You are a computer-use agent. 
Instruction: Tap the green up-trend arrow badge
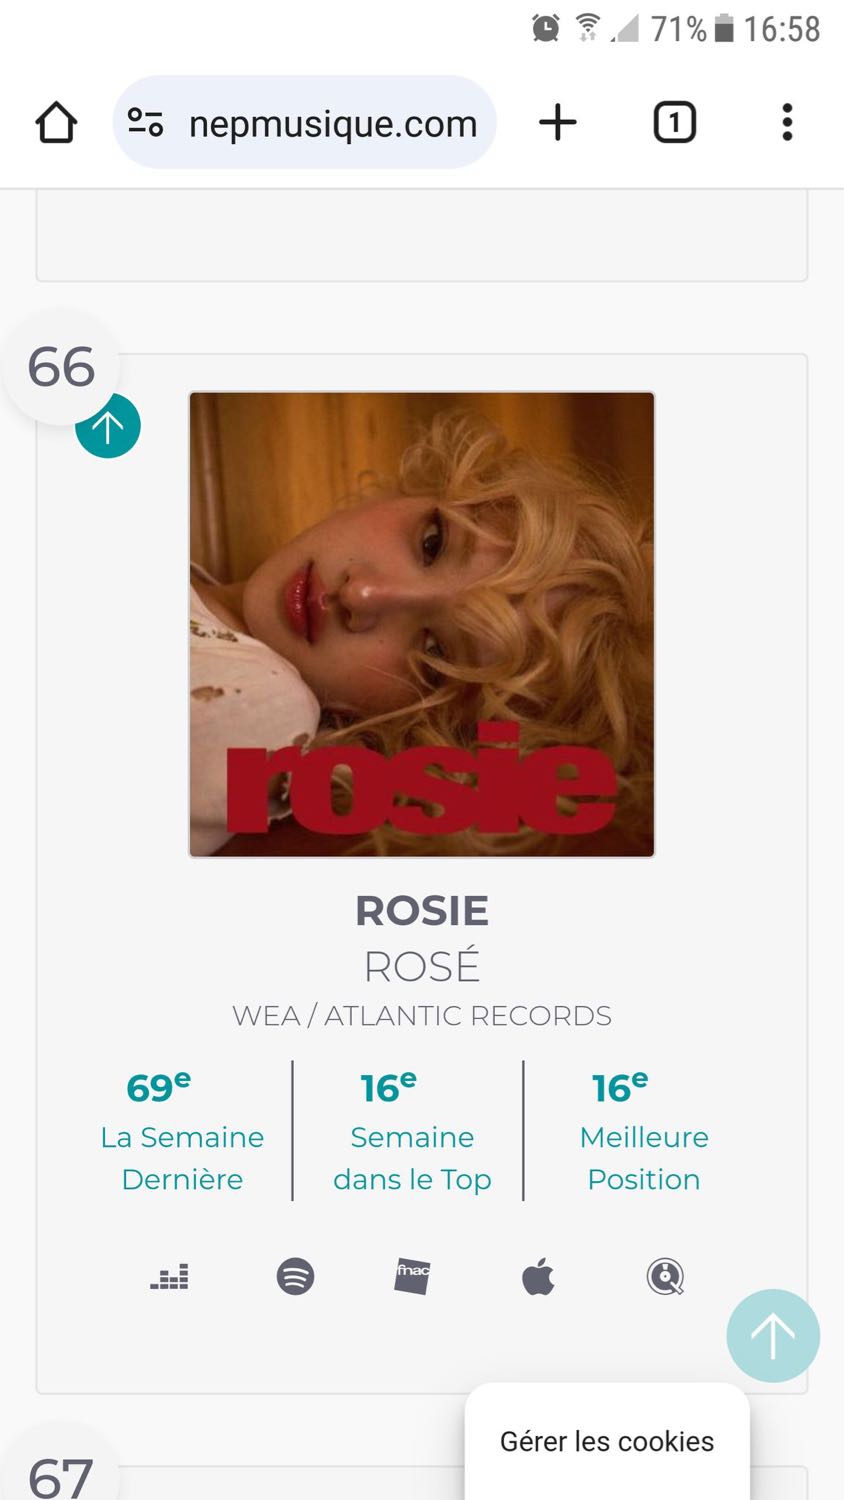coord(108,426)
